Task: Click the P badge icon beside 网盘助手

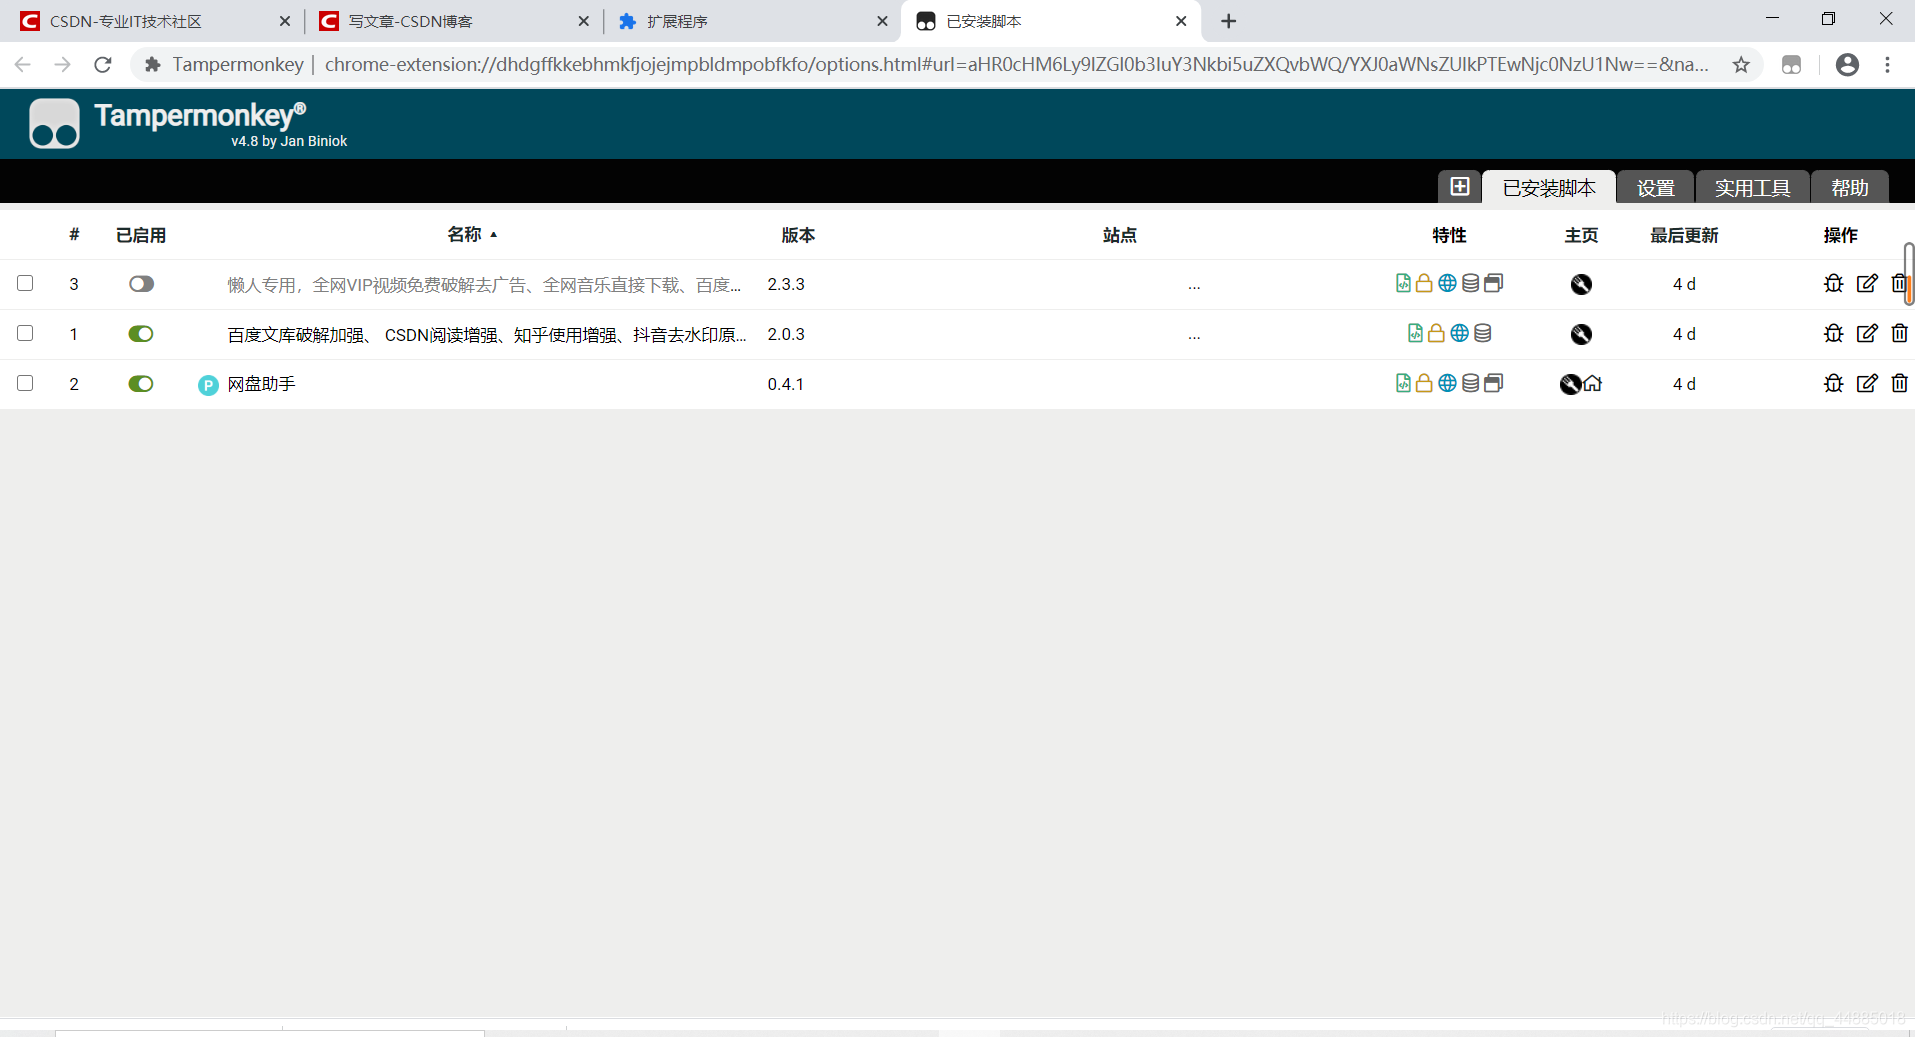Action: [208, 385]
